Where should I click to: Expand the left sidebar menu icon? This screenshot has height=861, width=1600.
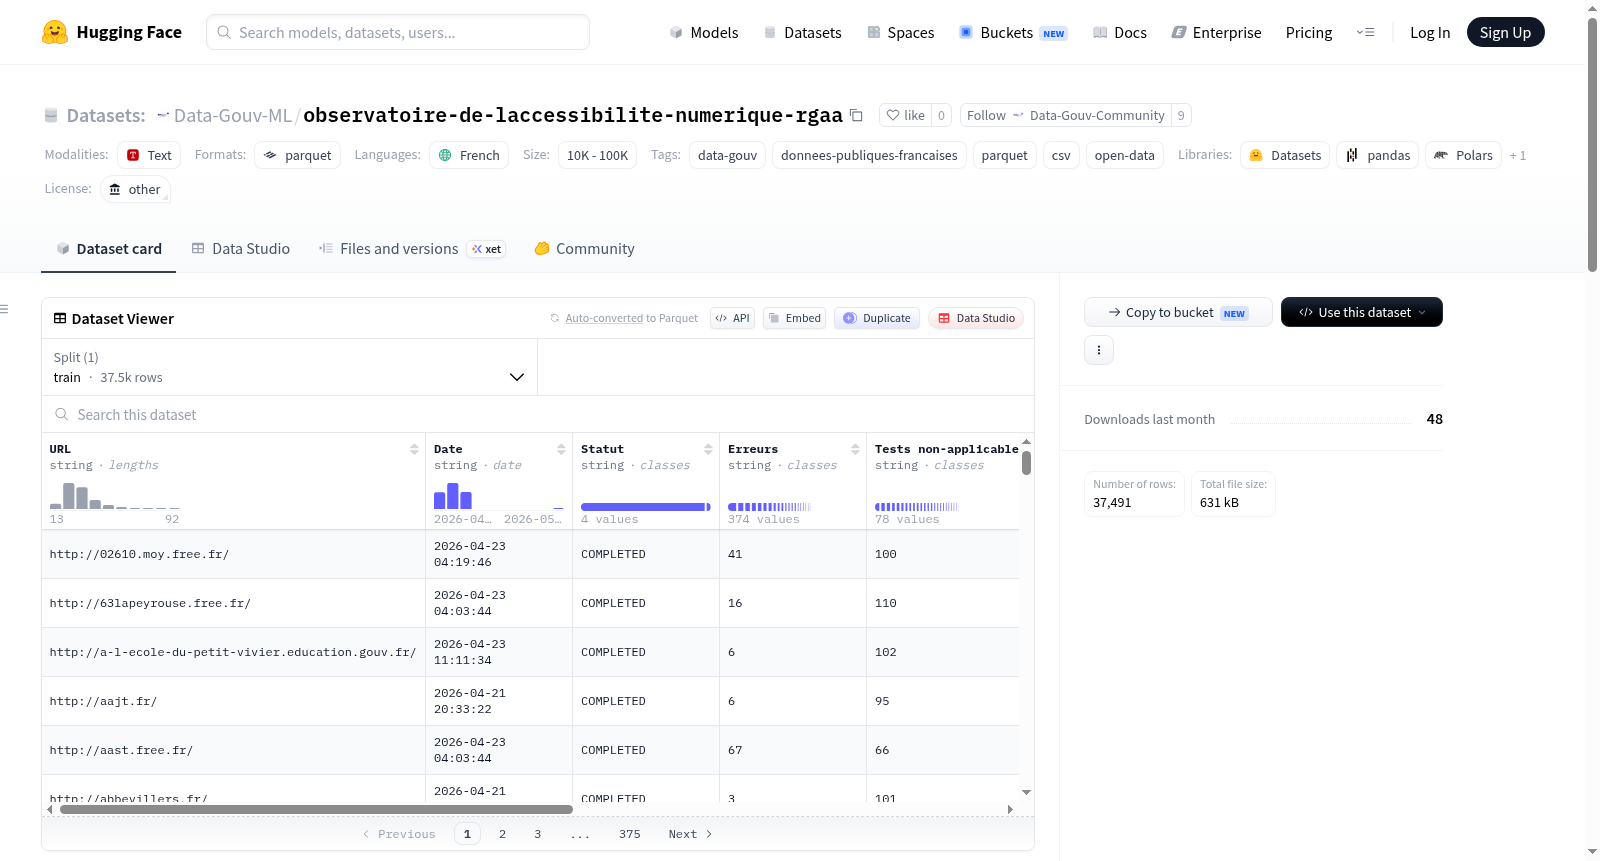pos(5,309)
